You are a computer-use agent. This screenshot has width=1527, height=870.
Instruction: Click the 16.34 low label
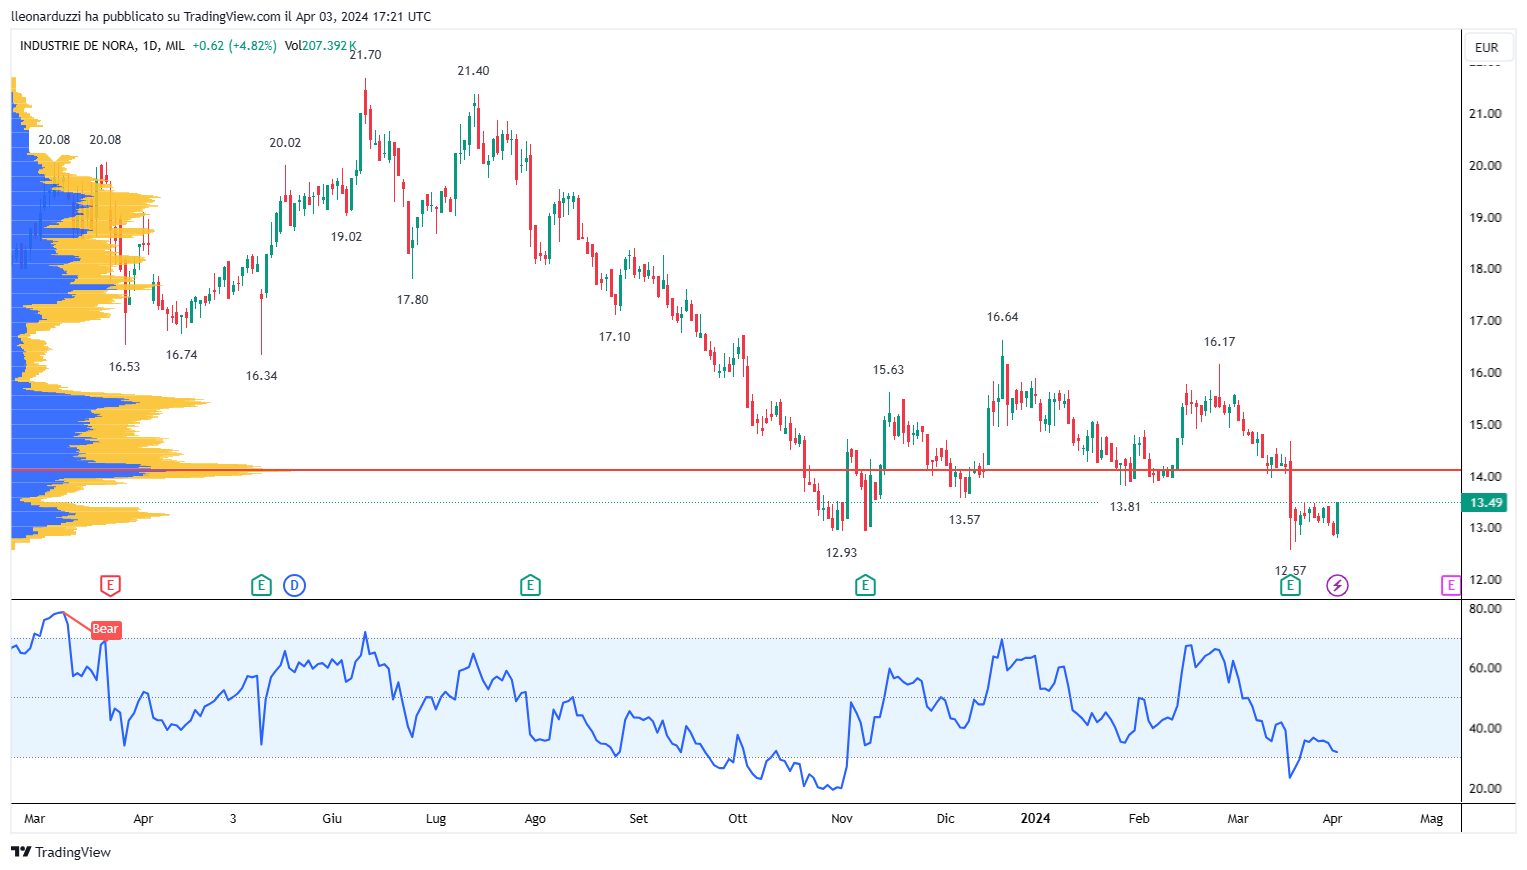[x=262, y=376]
